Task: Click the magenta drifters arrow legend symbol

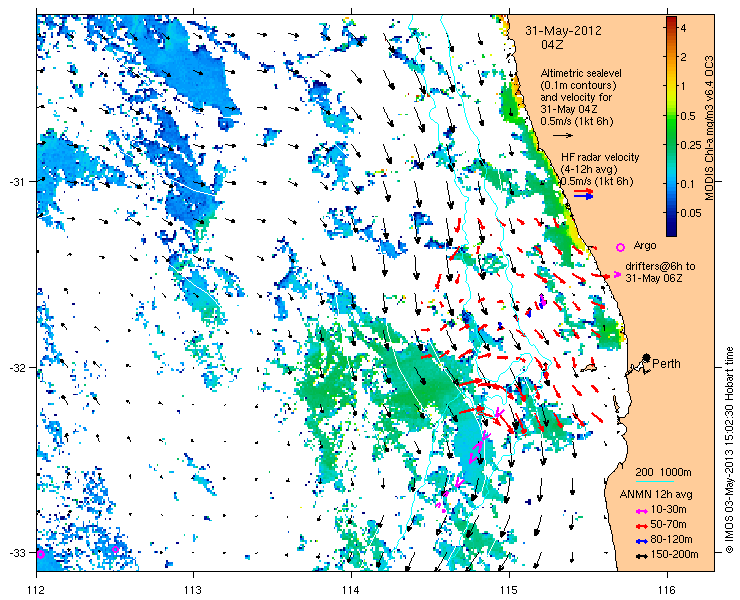Action: [x=617, y=274]
